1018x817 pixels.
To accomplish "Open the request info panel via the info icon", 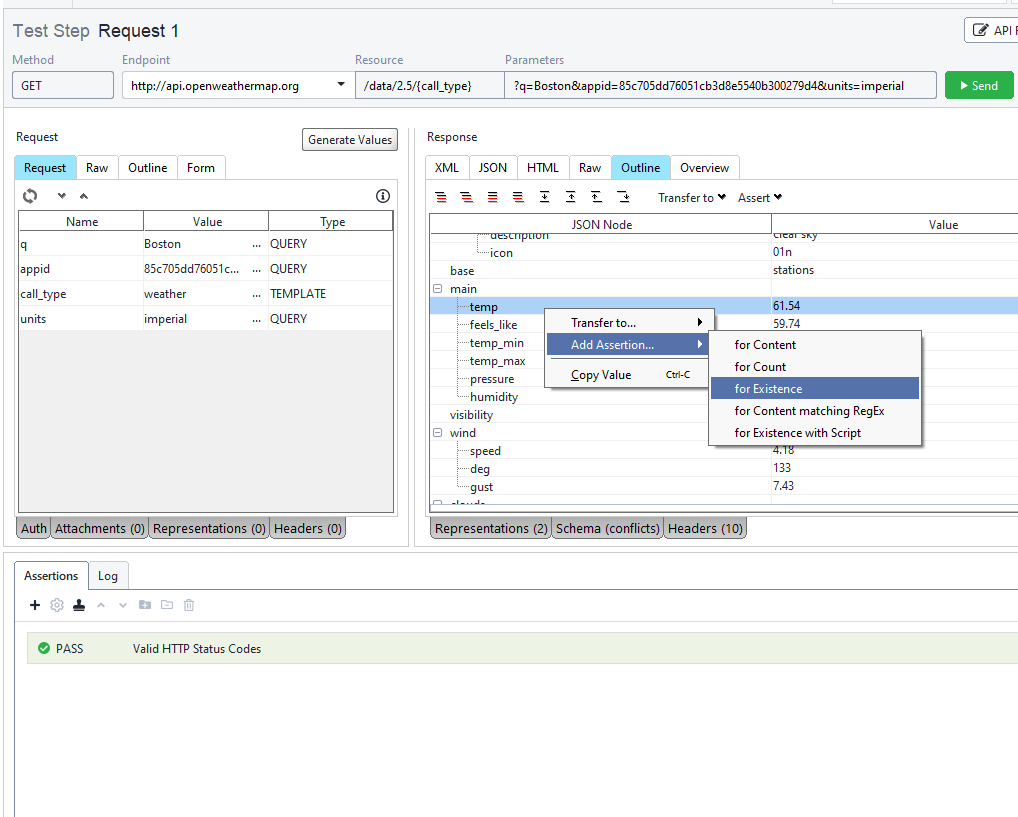I will (383, 196).
